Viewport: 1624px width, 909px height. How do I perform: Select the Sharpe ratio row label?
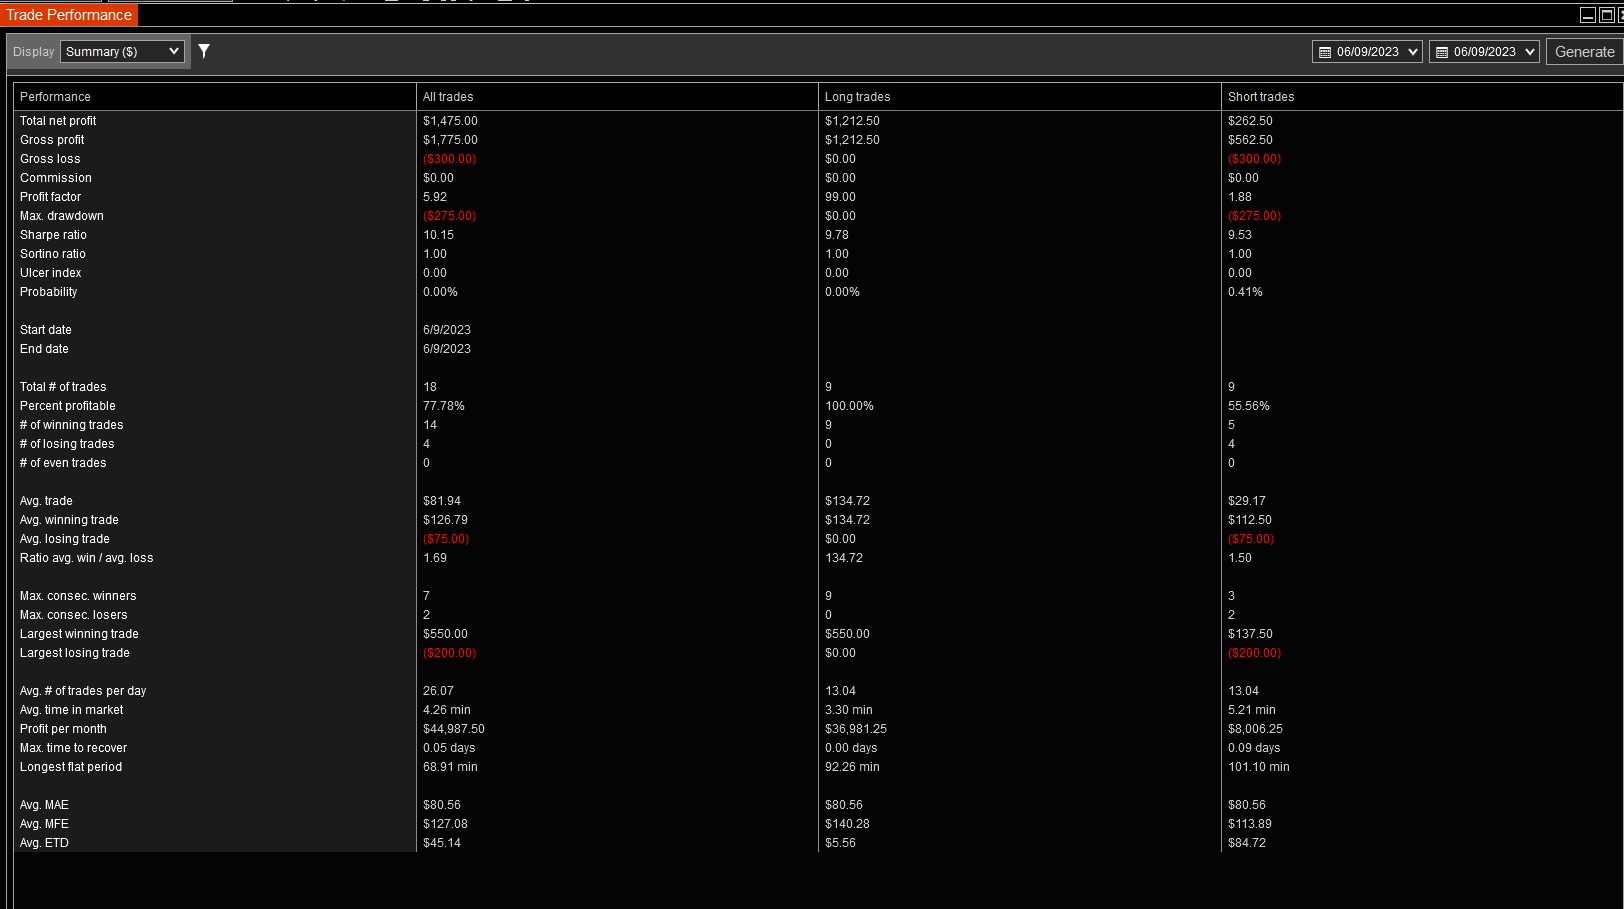point(53,235)
